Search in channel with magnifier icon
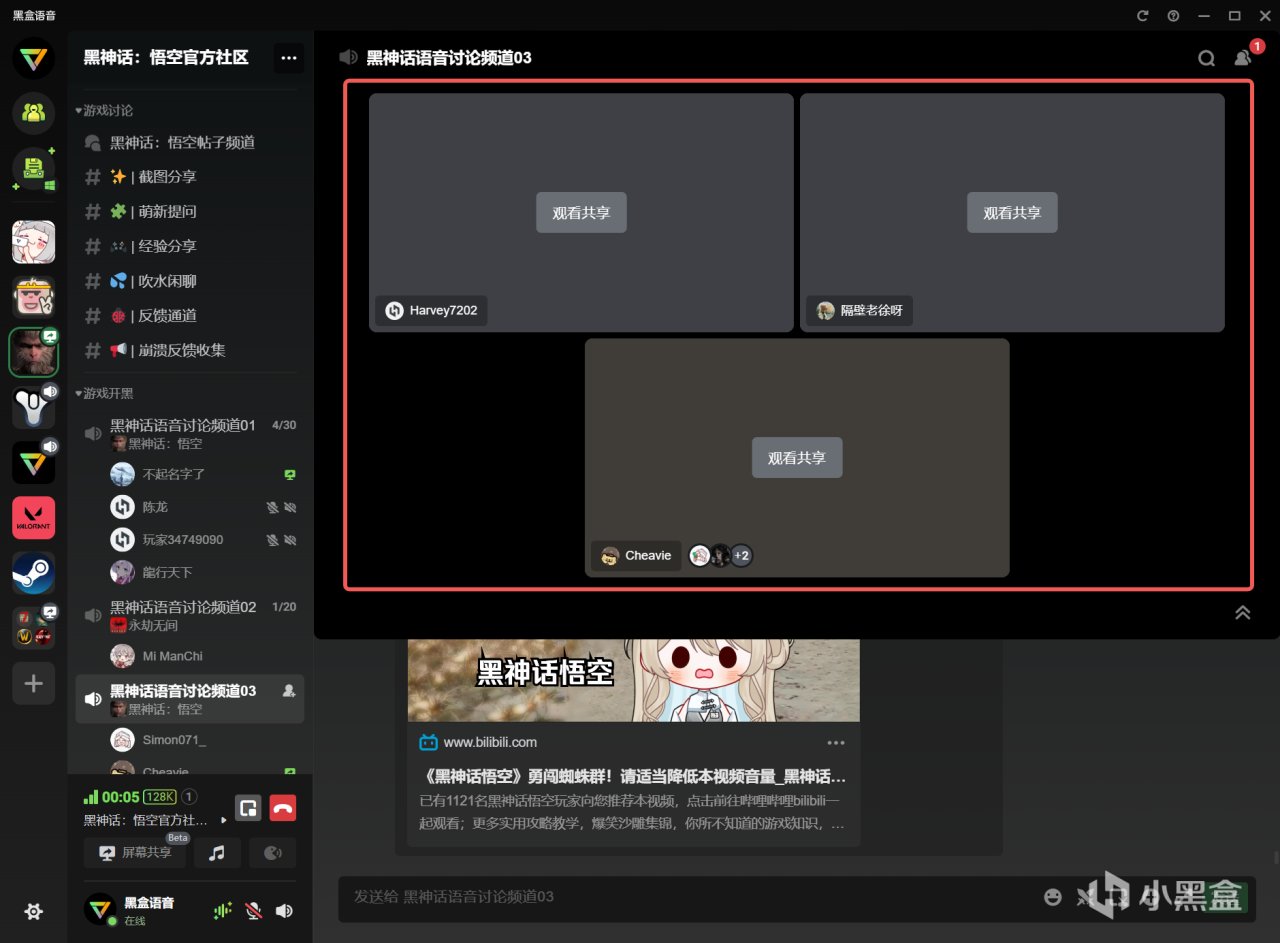The height and width of the screenshot is (943, 1280). 1207,58
